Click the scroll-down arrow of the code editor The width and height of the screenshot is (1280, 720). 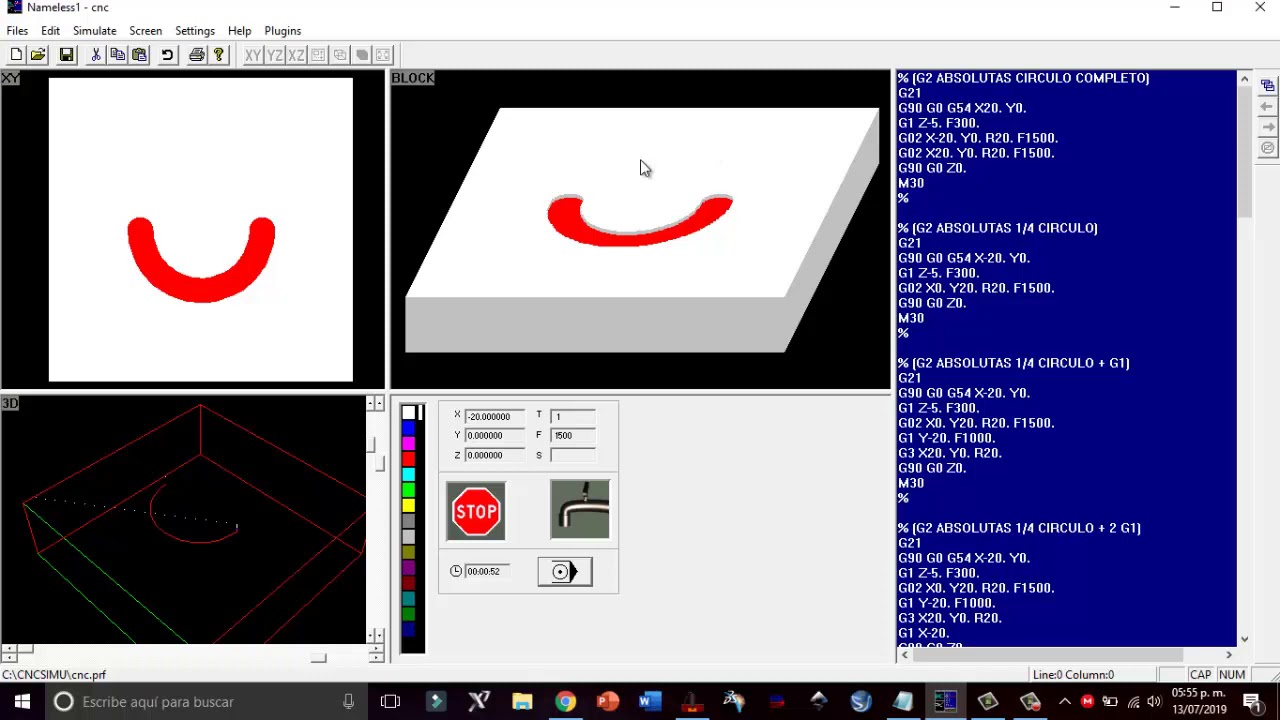coord(1244,639)
